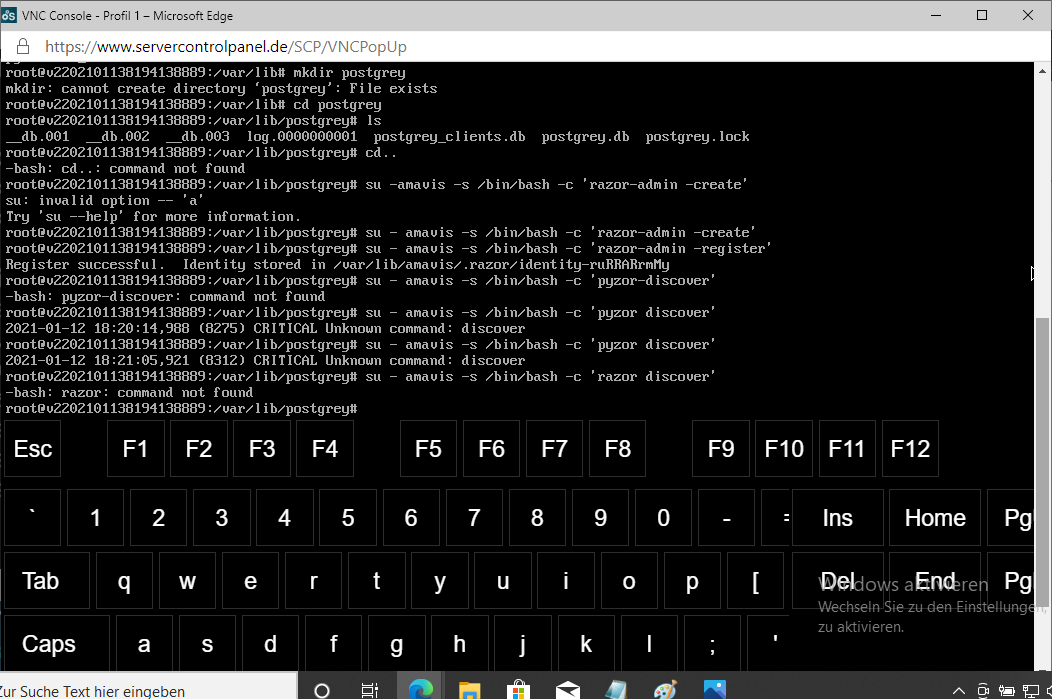Viewport: 1052px width, 699px height.
Task: Open the Paint app from taskbar
Action: pyautogui.click(x=665, y=689)
